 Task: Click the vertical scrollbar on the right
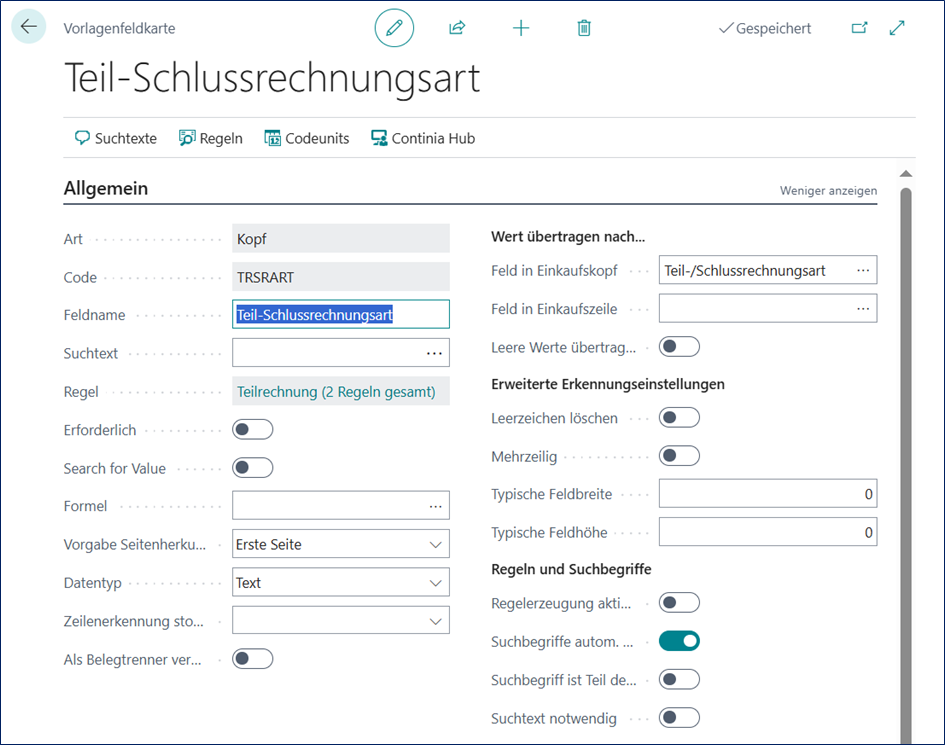pos(906,450)
